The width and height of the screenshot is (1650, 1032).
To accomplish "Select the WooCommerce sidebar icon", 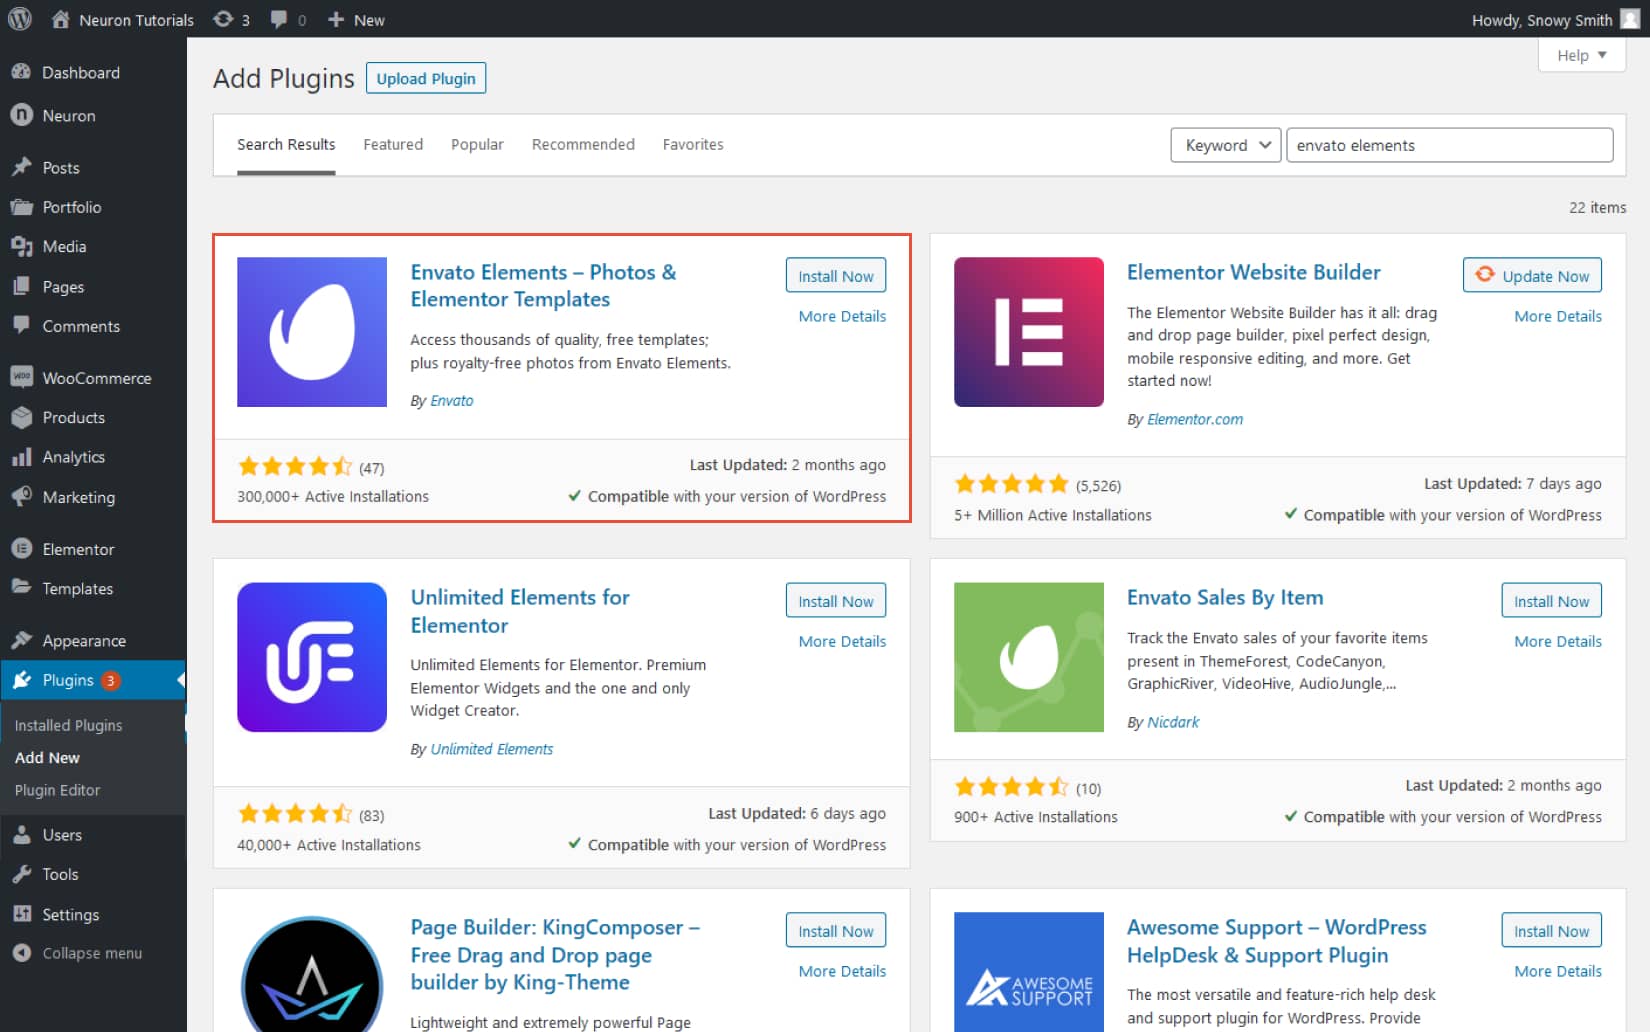I will point(22,377).
